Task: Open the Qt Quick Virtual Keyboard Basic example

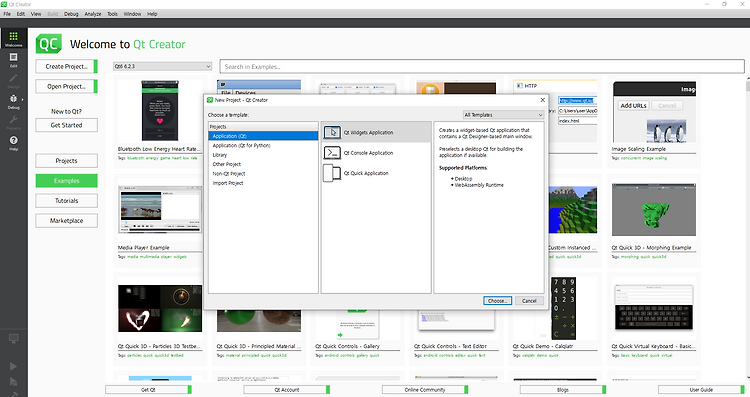Action: point(654,308)
